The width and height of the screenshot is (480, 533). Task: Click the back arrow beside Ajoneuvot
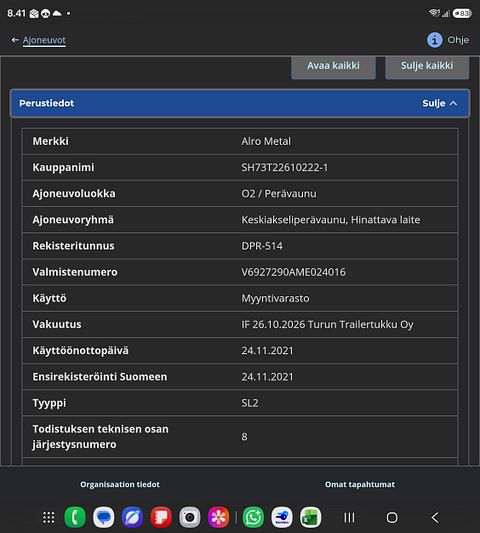[15, 40]
